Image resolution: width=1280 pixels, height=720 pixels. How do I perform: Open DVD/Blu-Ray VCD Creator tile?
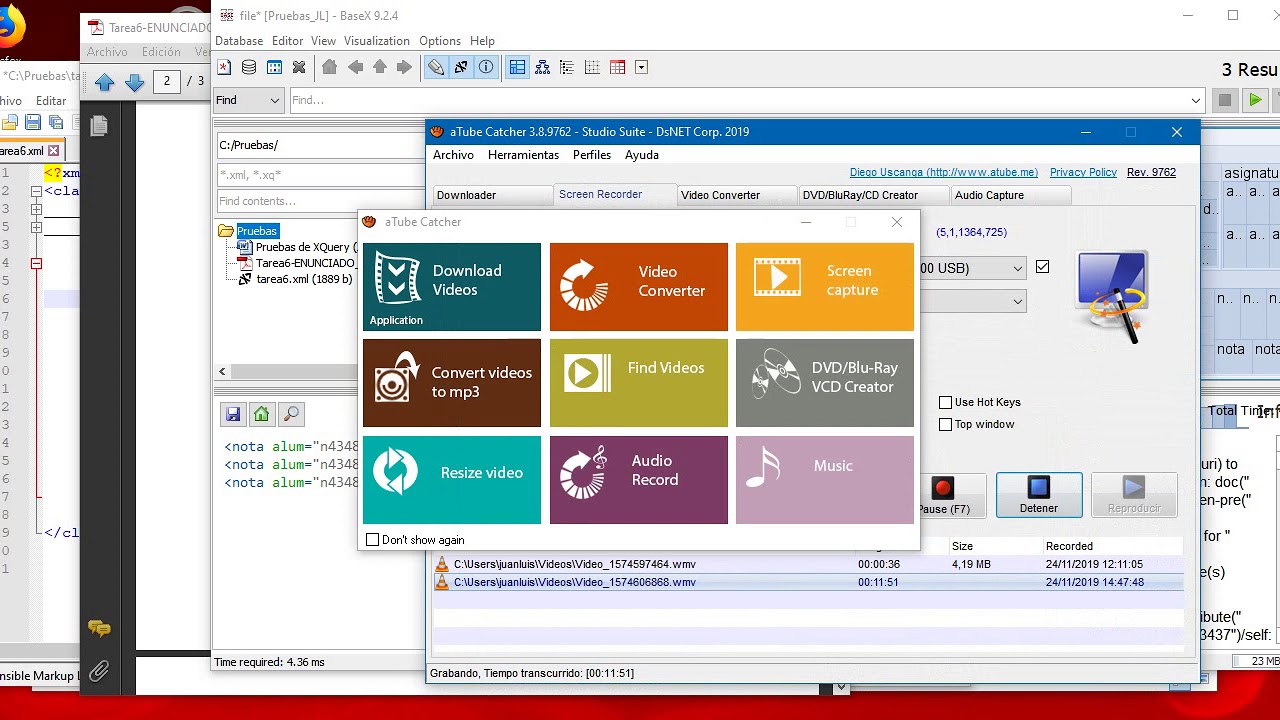824,383
